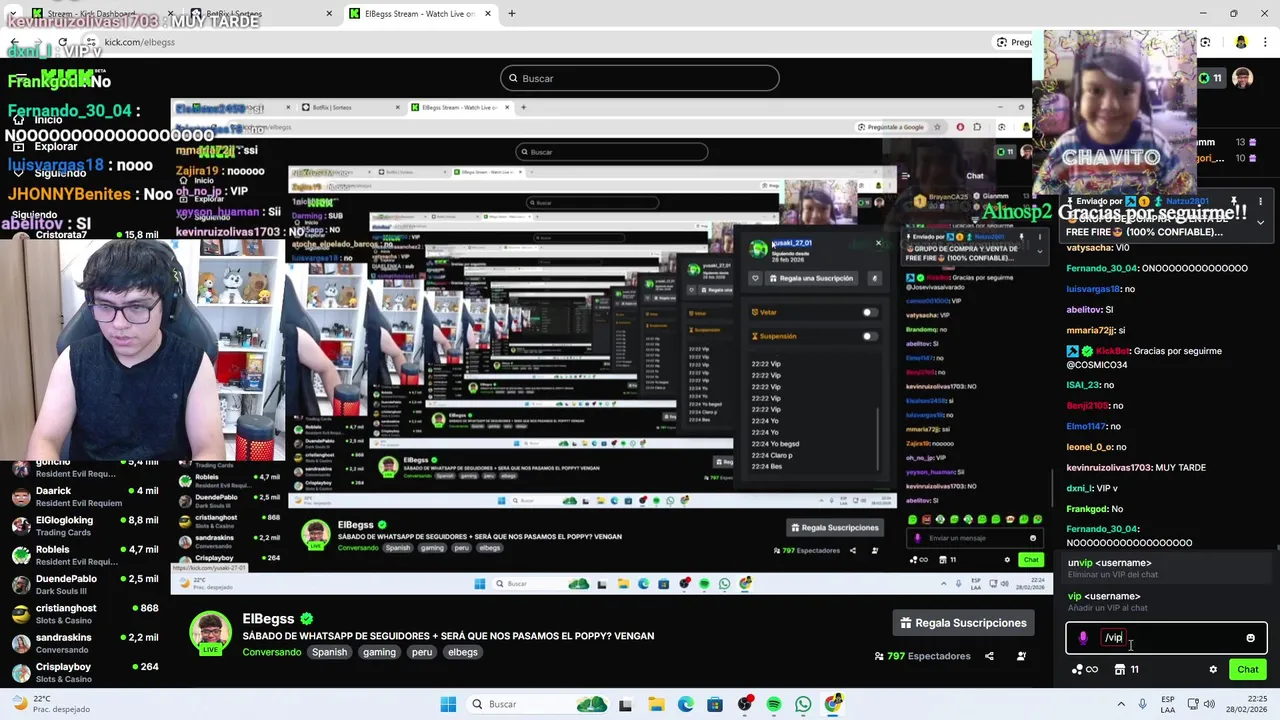Click the 797 Espectadores viewer count
Viewport: 1280px width, 720px height.
click(922, 656)
